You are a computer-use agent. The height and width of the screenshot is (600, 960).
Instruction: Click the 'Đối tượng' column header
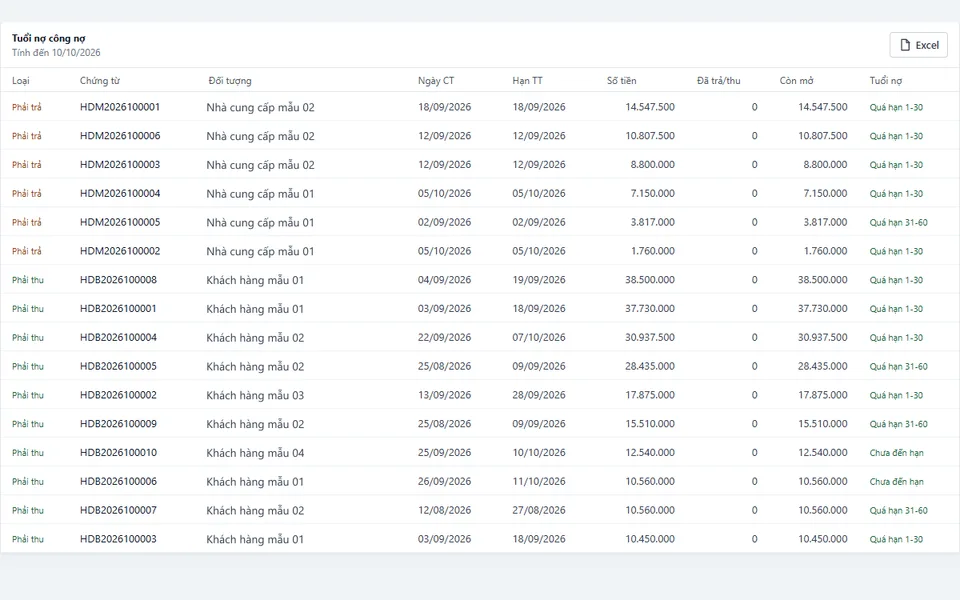point(230,81)
